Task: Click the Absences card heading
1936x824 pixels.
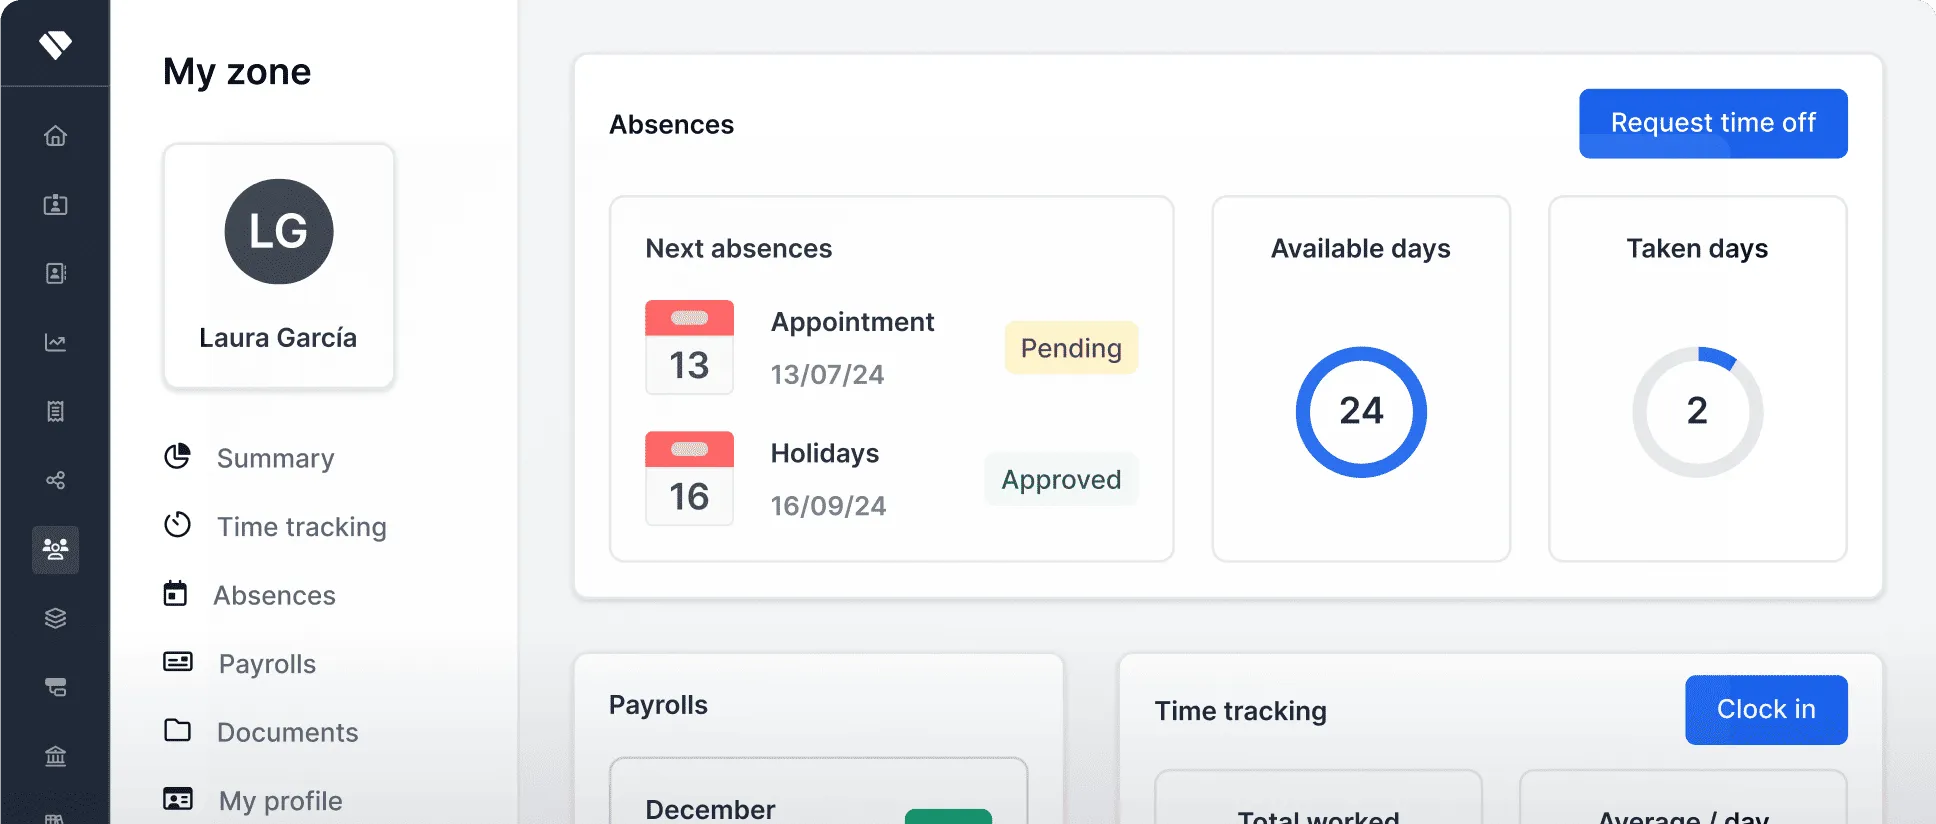Action: (x=672, y=124)
